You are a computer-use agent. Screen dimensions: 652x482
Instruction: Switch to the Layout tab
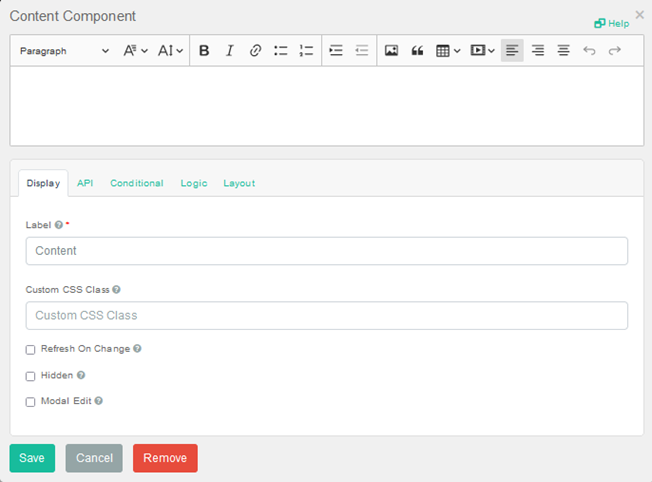pos(239,183)
